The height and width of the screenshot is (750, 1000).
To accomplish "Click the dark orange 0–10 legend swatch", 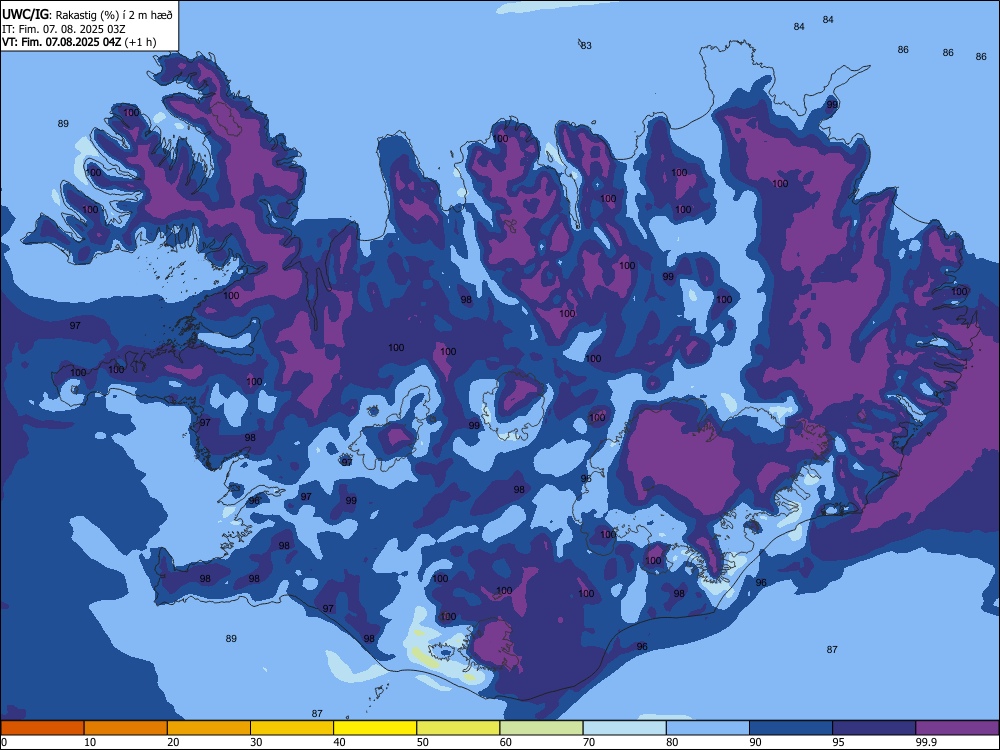I will [42, 728].
